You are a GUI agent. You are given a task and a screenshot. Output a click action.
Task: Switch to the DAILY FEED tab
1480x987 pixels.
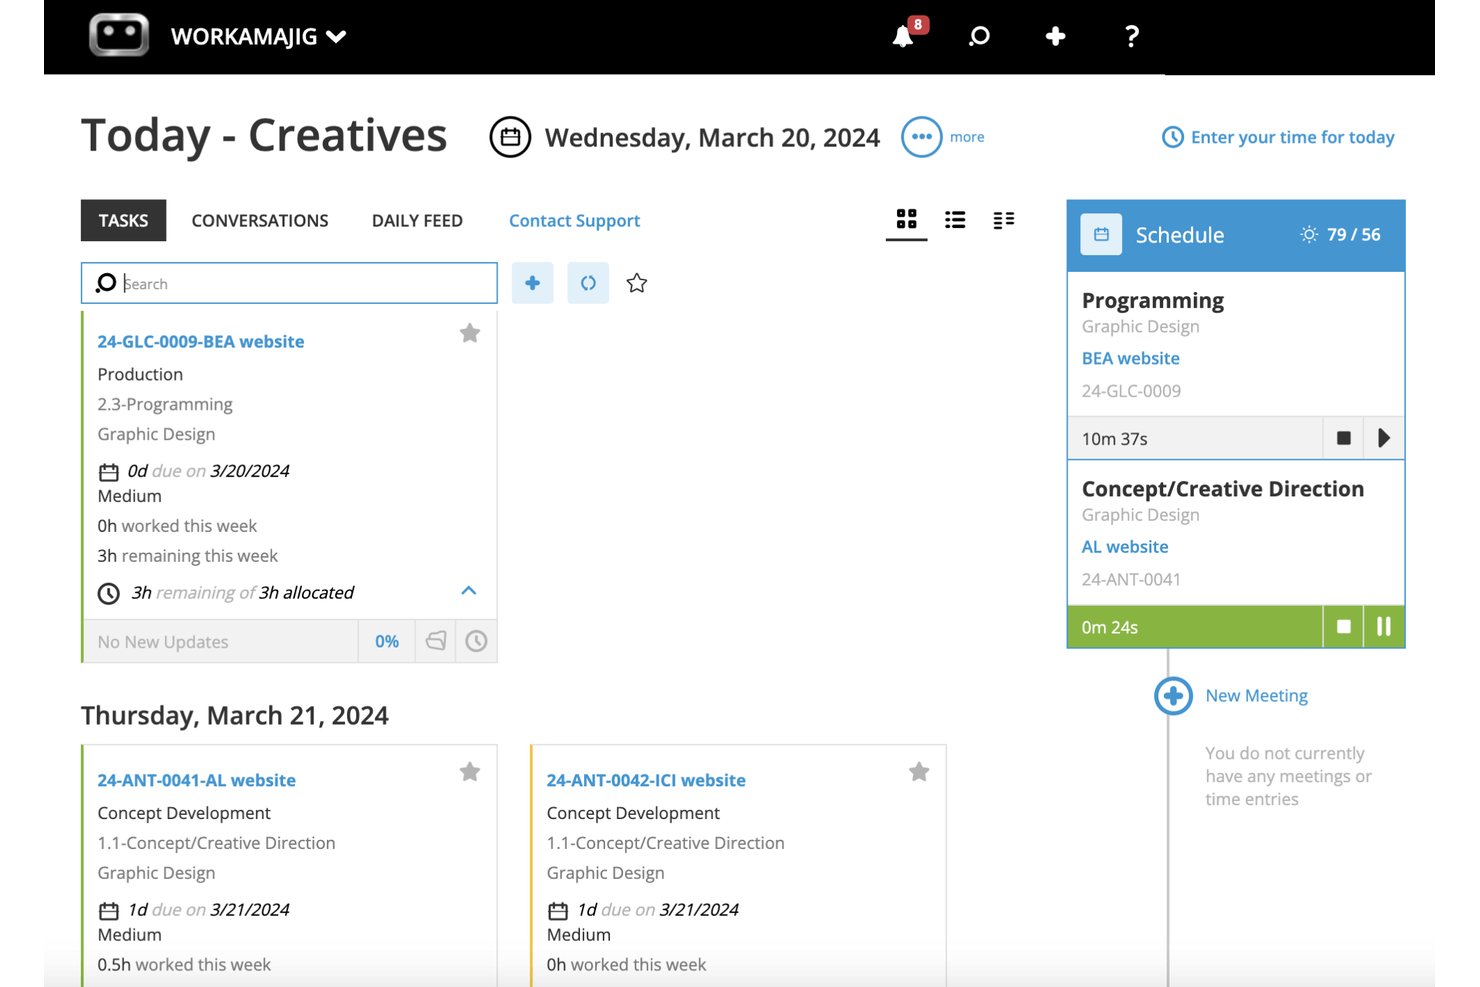pyautogui.click(x=417, y=220)
